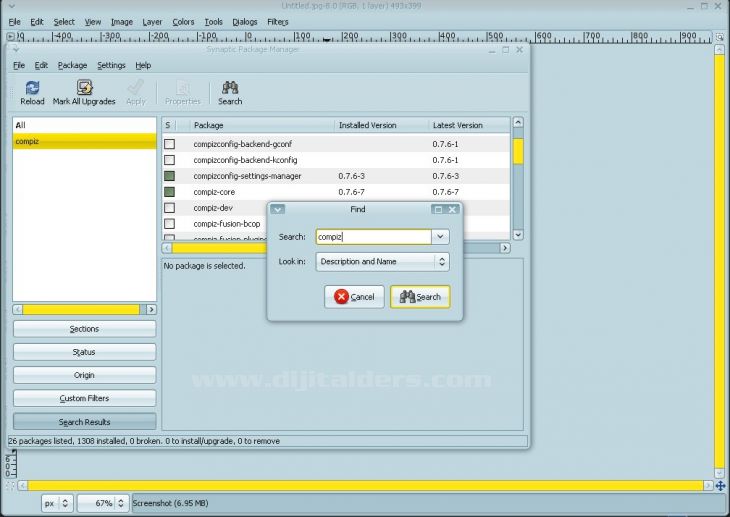Viewport: 730px width, 517px height.
Task: Mark the compiz-fusion-bcop checkbox
Action: [169, 224]
